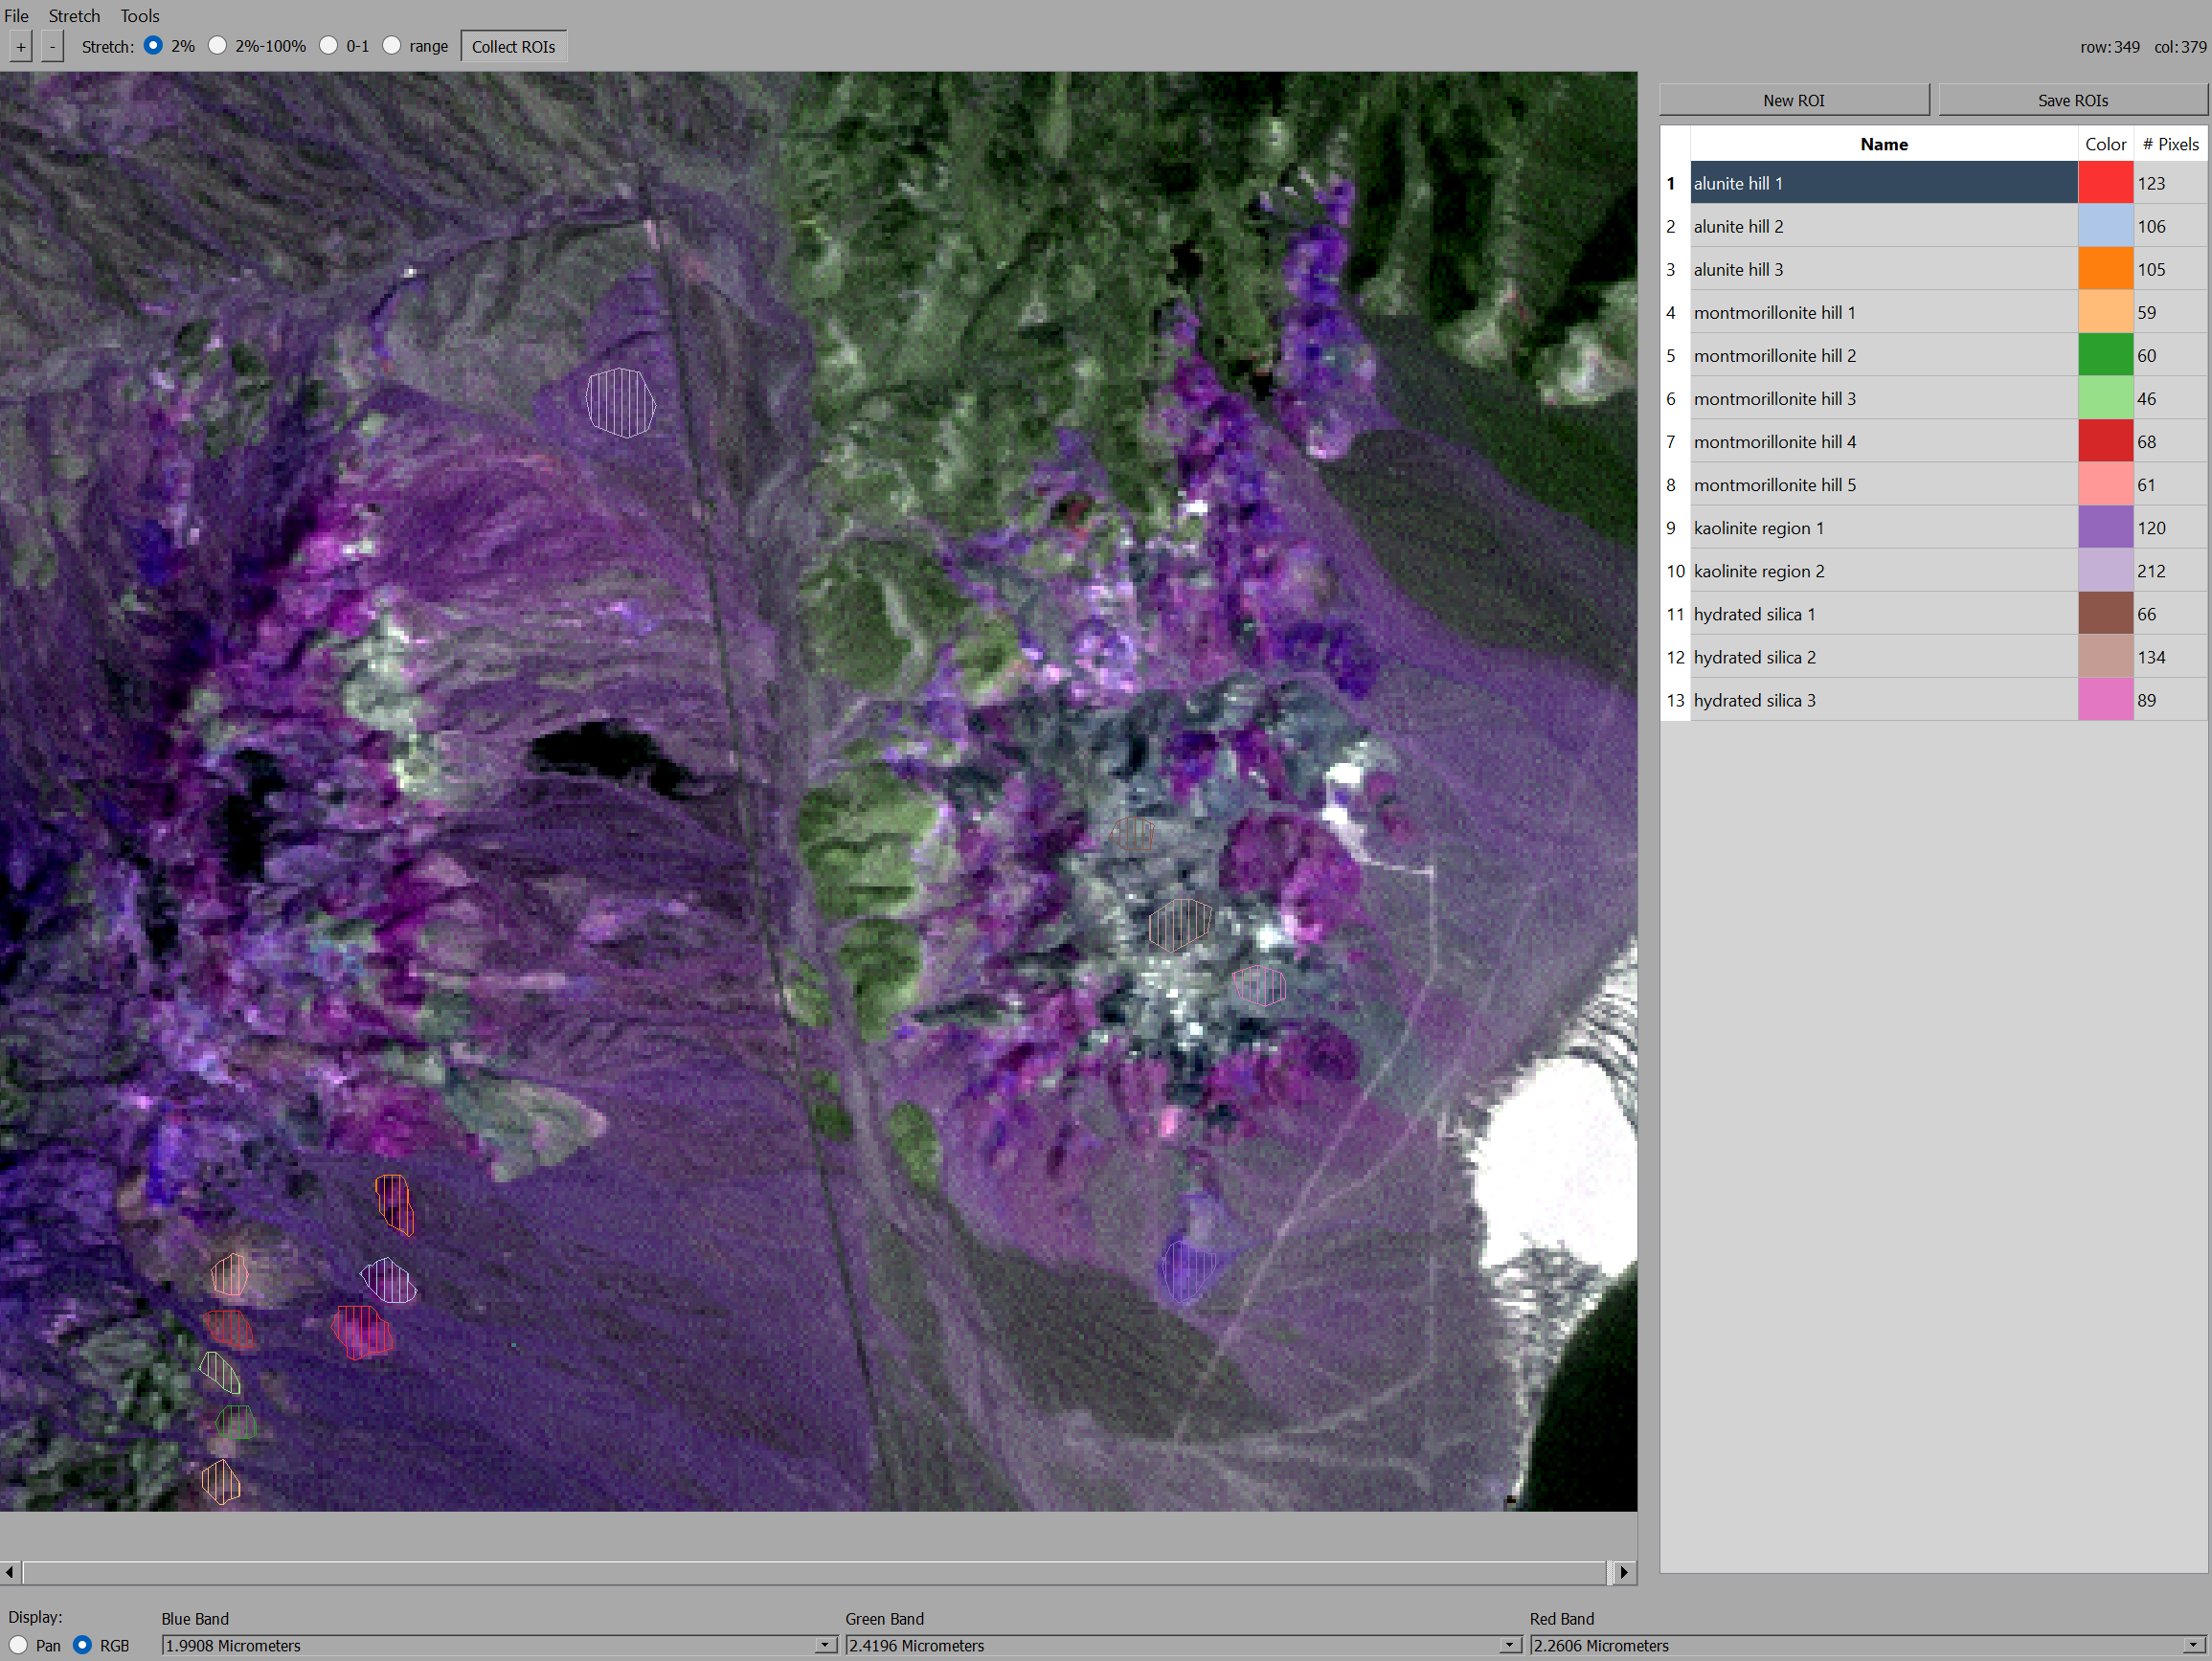Click the Name column header
The width and height of the screenshot is (2212, 1661).
coord(1883,144)
